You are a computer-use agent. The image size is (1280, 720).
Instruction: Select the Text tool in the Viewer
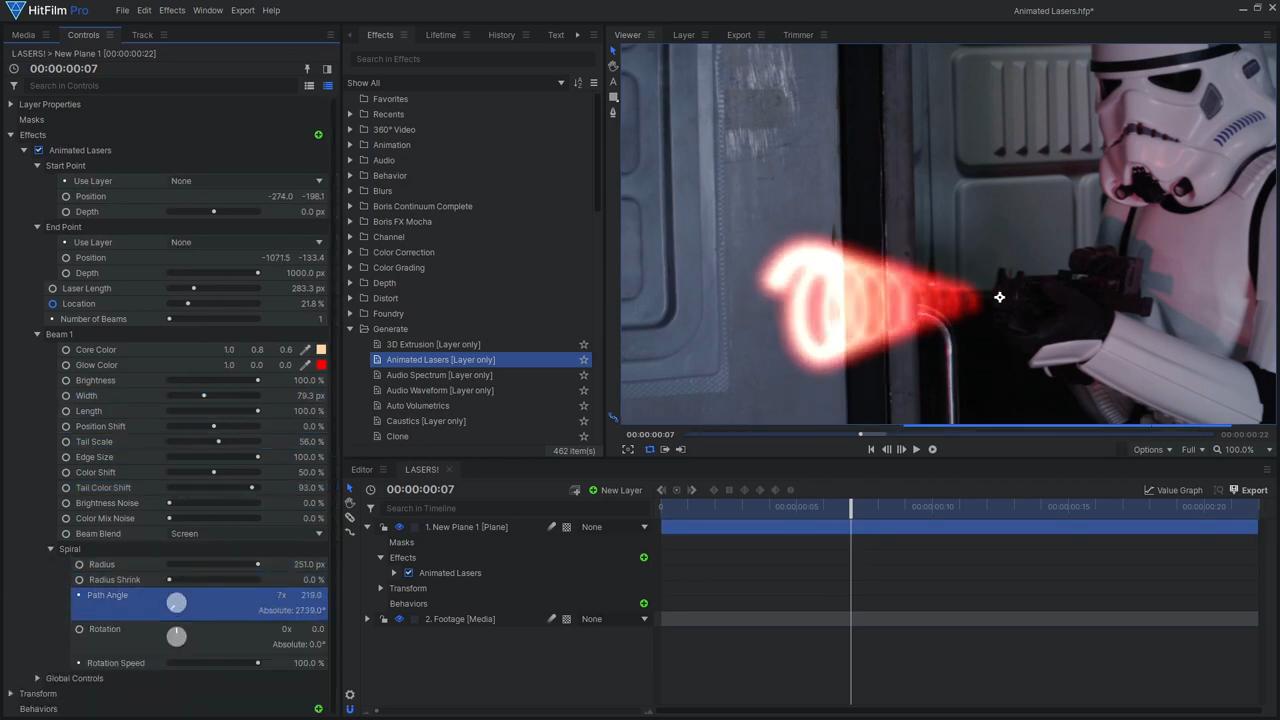(613, 82)
